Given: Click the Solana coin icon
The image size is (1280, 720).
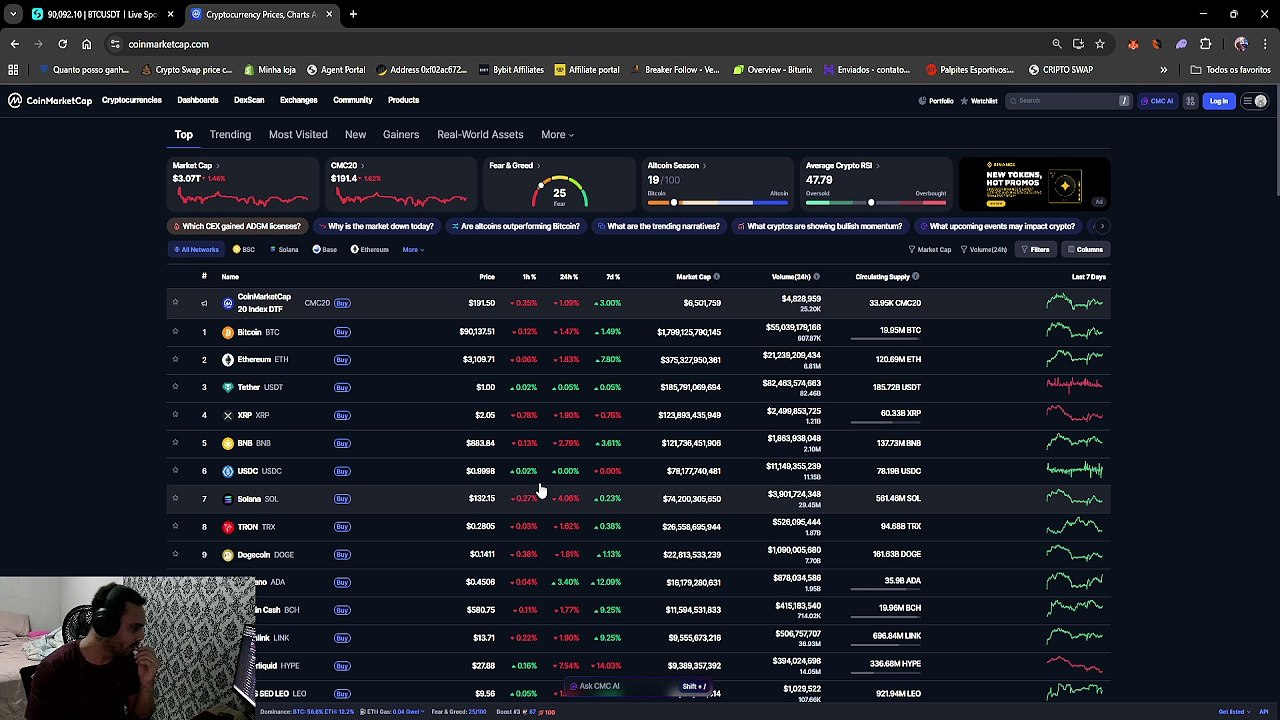Looking at the screenshot, I should 228,499.
